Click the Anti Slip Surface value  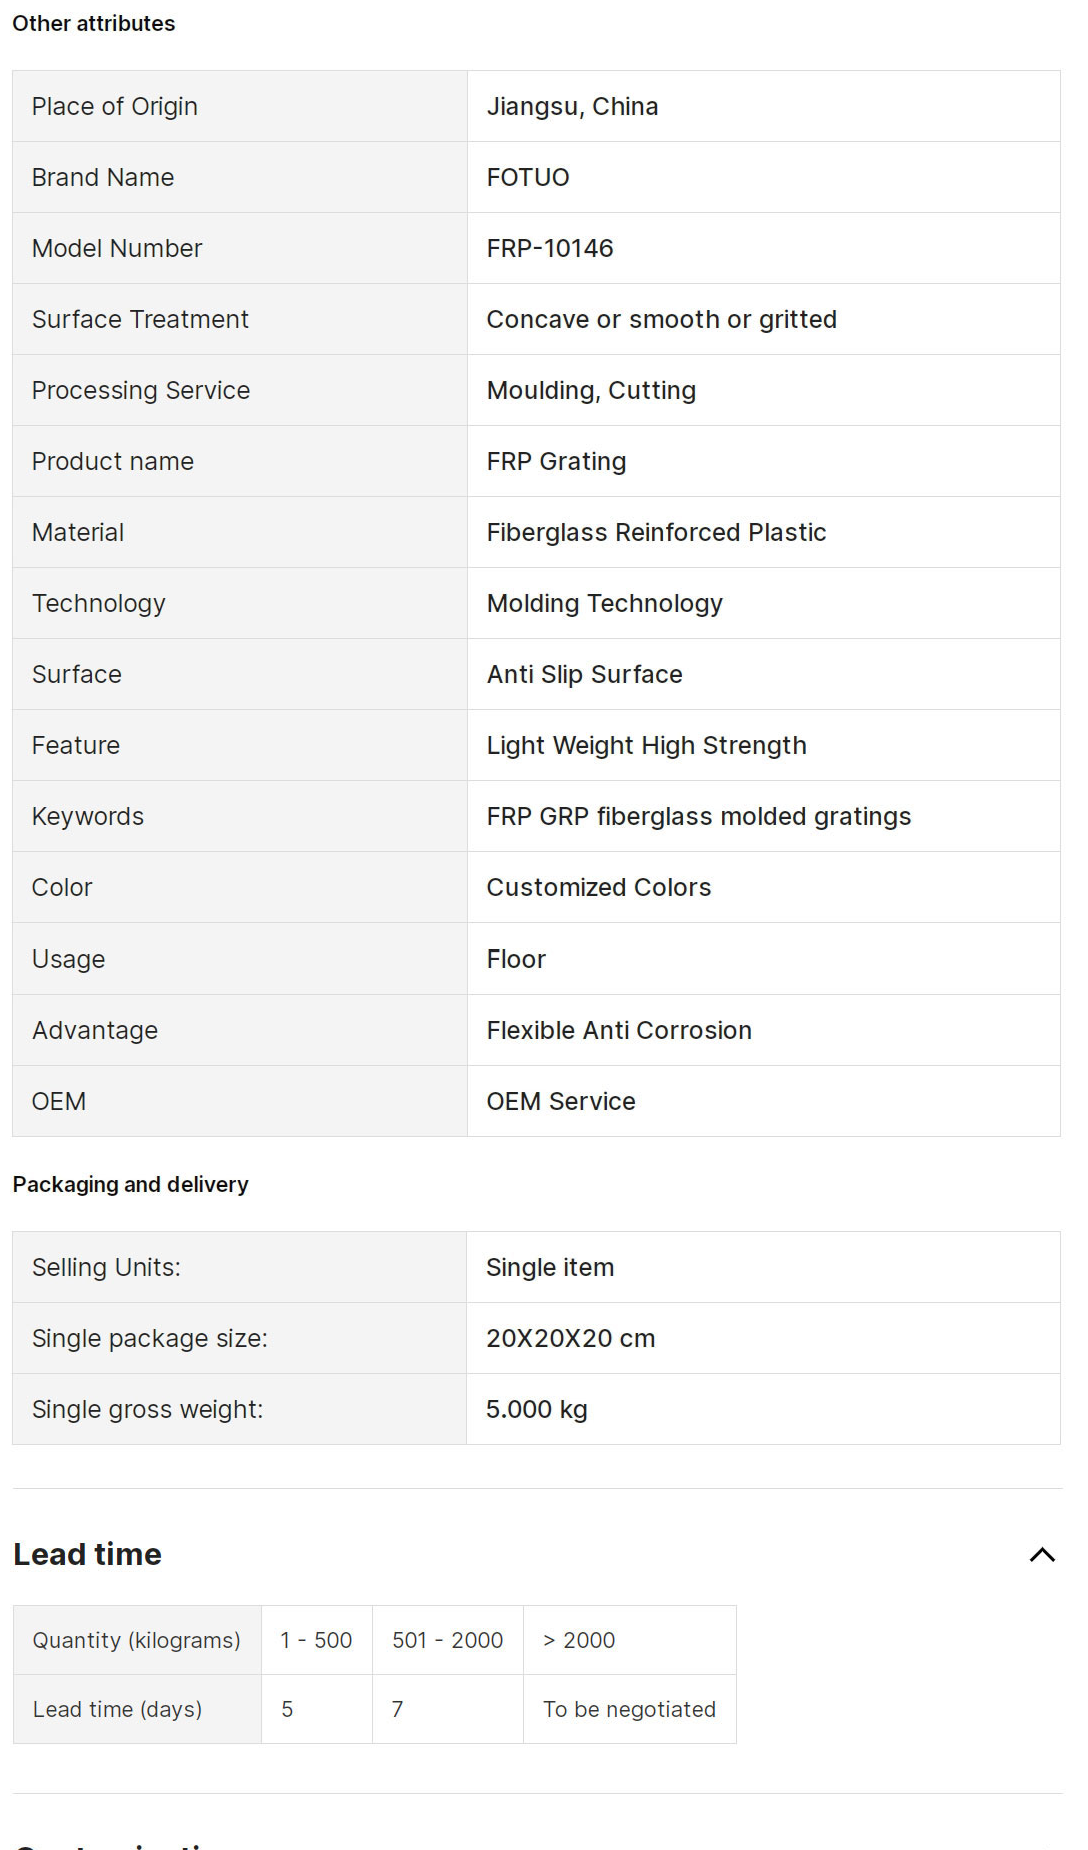tap(584, 674)
